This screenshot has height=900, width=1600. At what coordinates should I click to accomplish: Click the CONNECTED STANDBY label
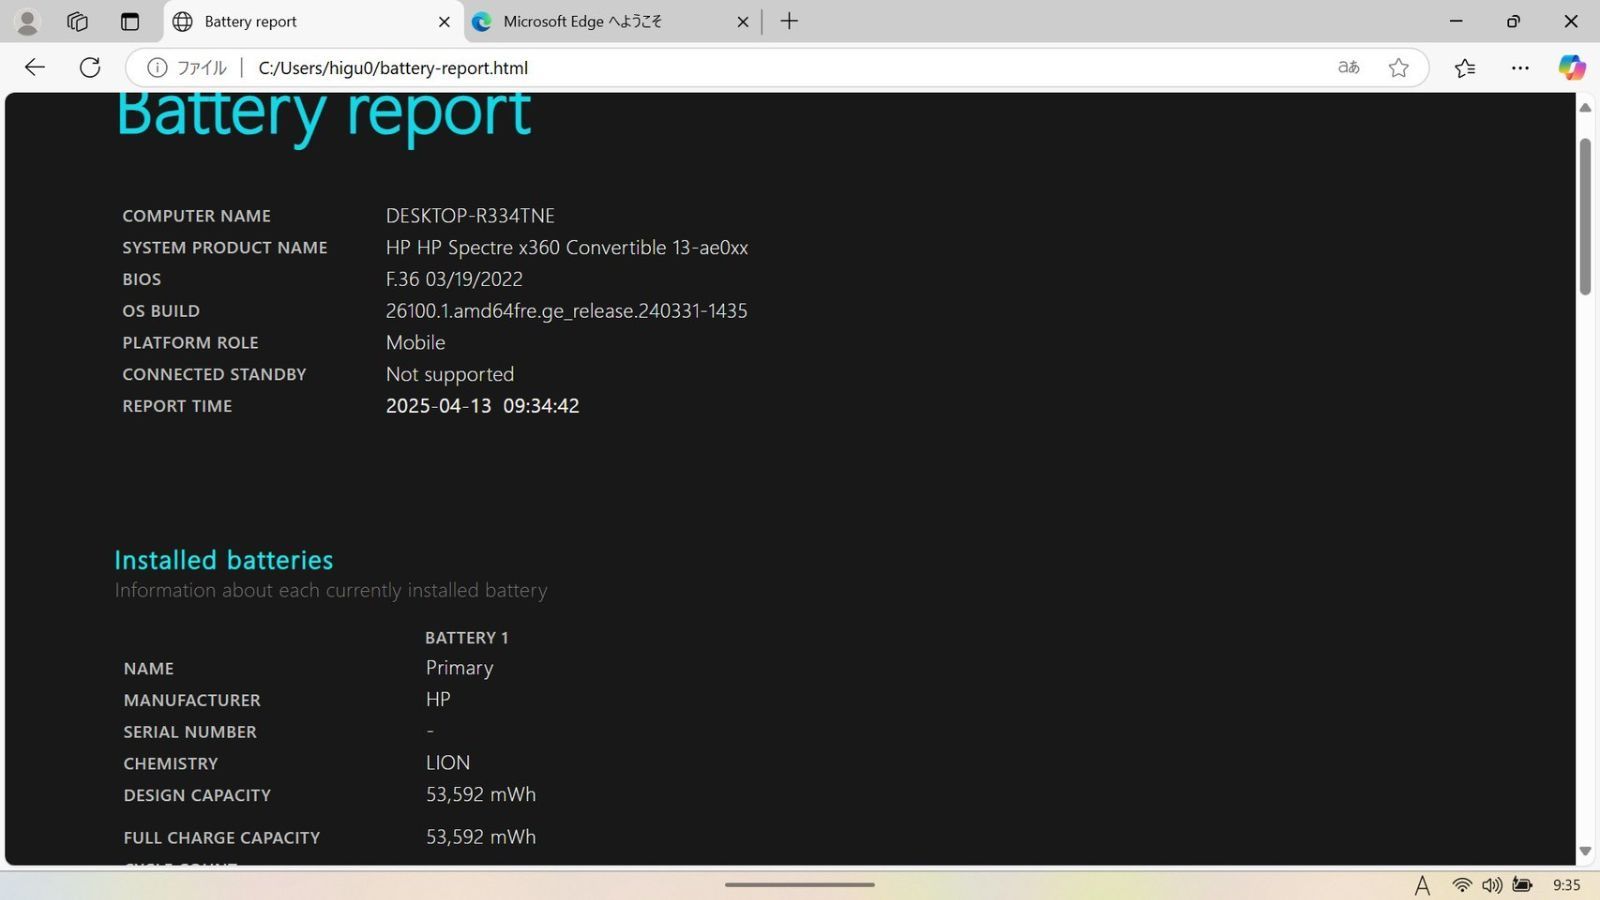point(214,374)
